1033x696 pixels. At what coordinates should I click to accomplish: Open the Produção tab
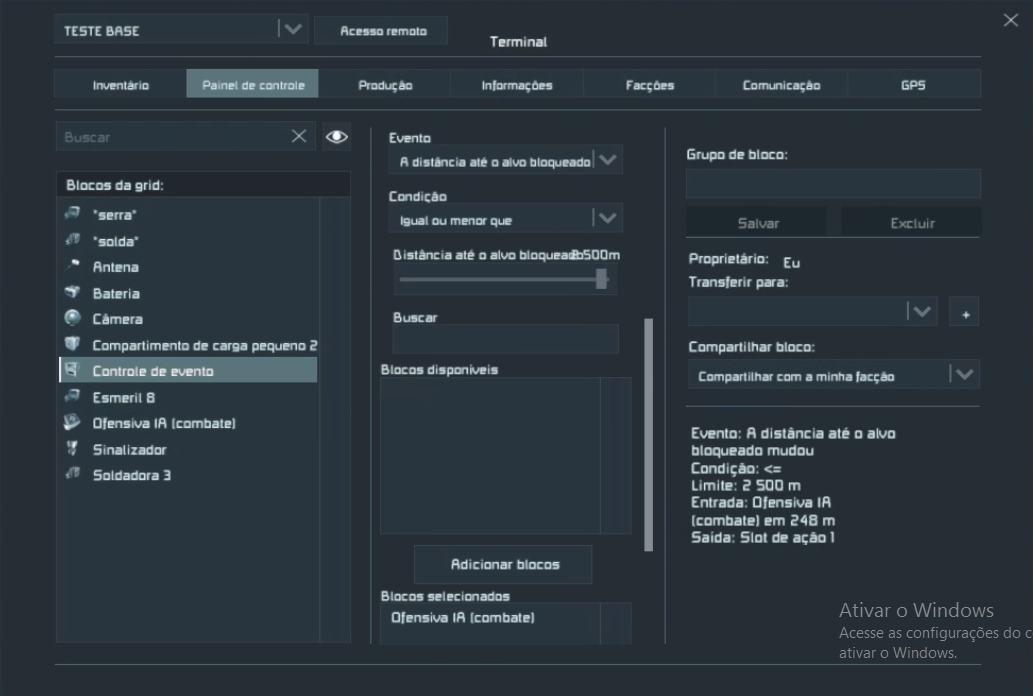[x=385, y=85]
